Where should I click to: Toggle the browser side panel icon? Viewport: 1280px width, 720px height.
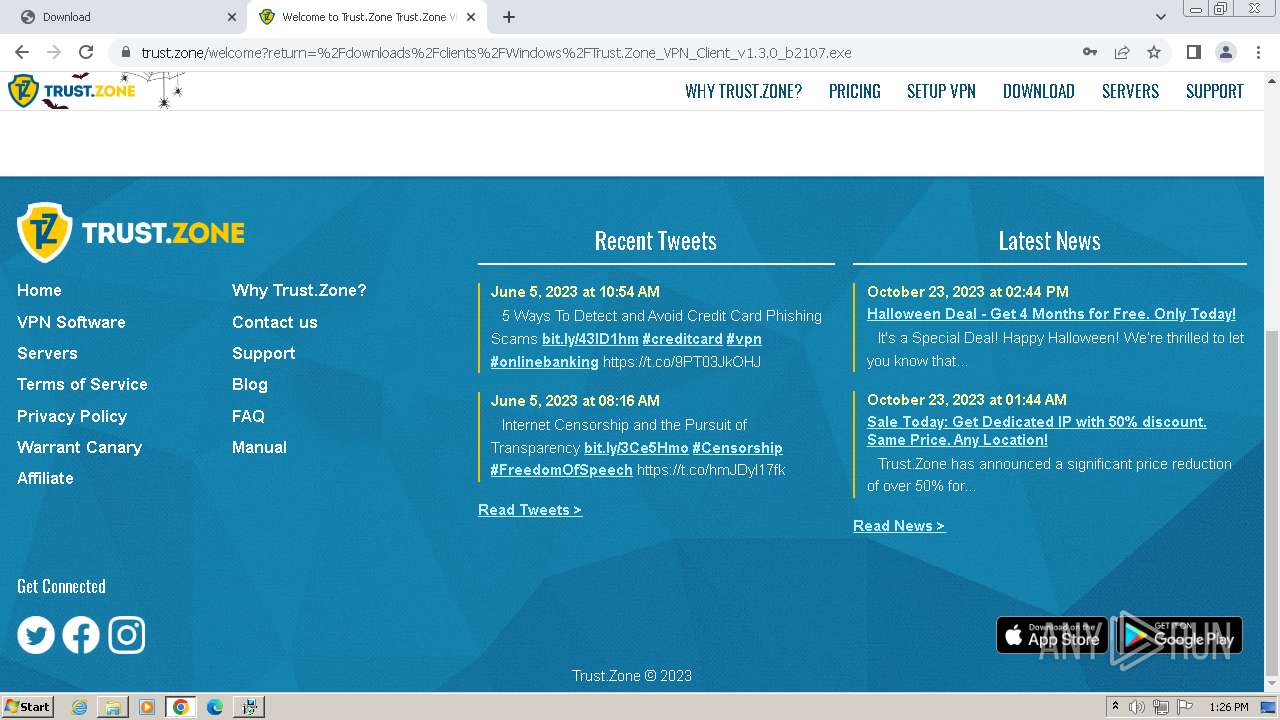(x=1193, y=52)
